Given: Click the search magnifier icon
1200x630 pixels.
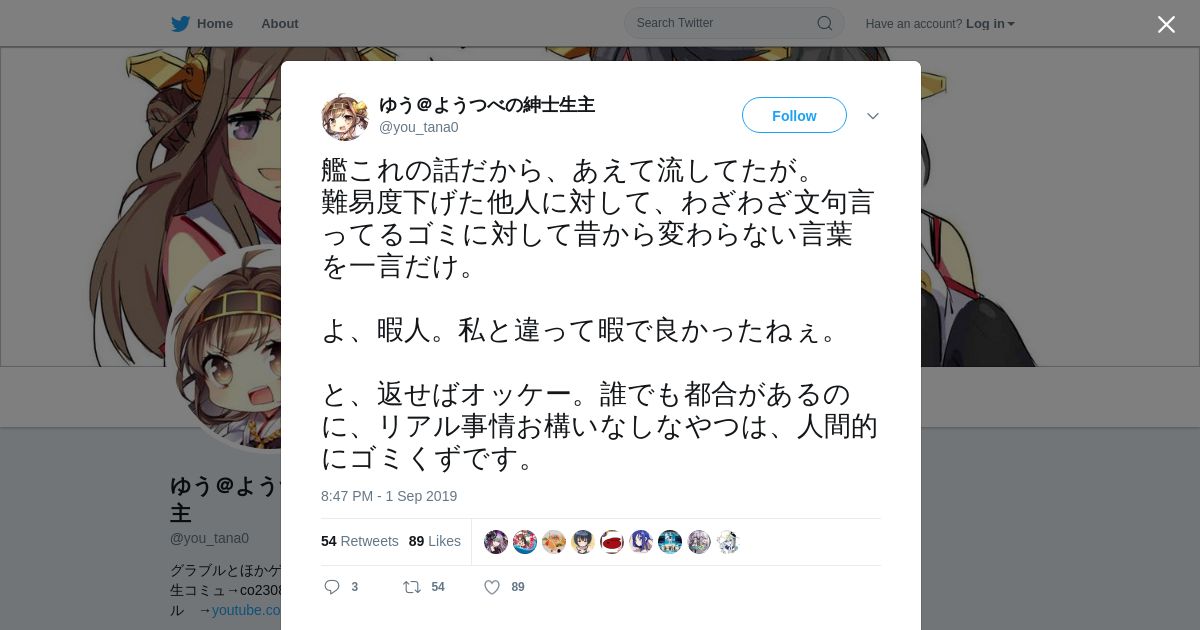Looking at the screenshot, I should coord(825,23).
